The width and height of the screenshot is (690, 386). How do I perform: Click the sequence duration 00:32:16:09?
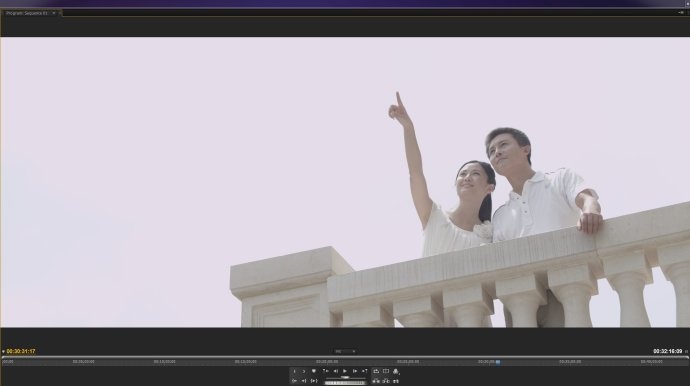(668, 351)
